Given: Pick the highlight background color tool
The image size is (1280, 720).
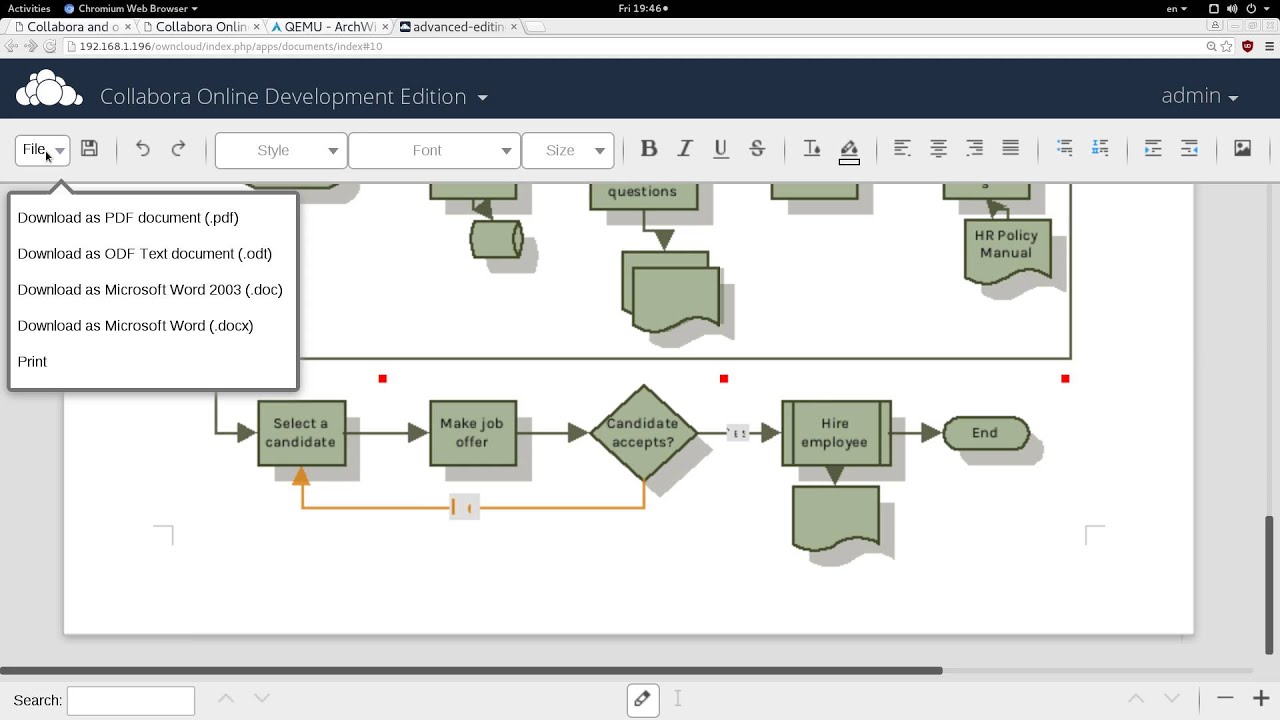Looking at the screenshot, I should point(849,151).
